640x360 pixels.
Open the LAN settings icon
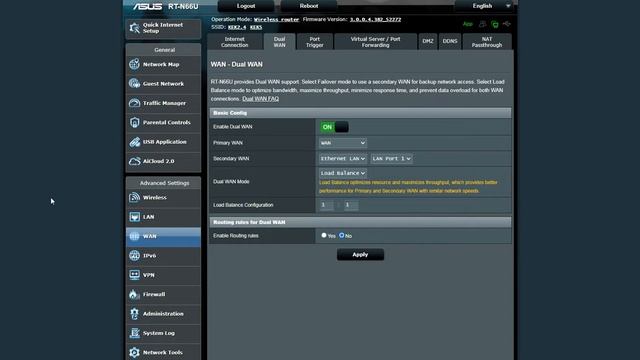click(134, 217)
